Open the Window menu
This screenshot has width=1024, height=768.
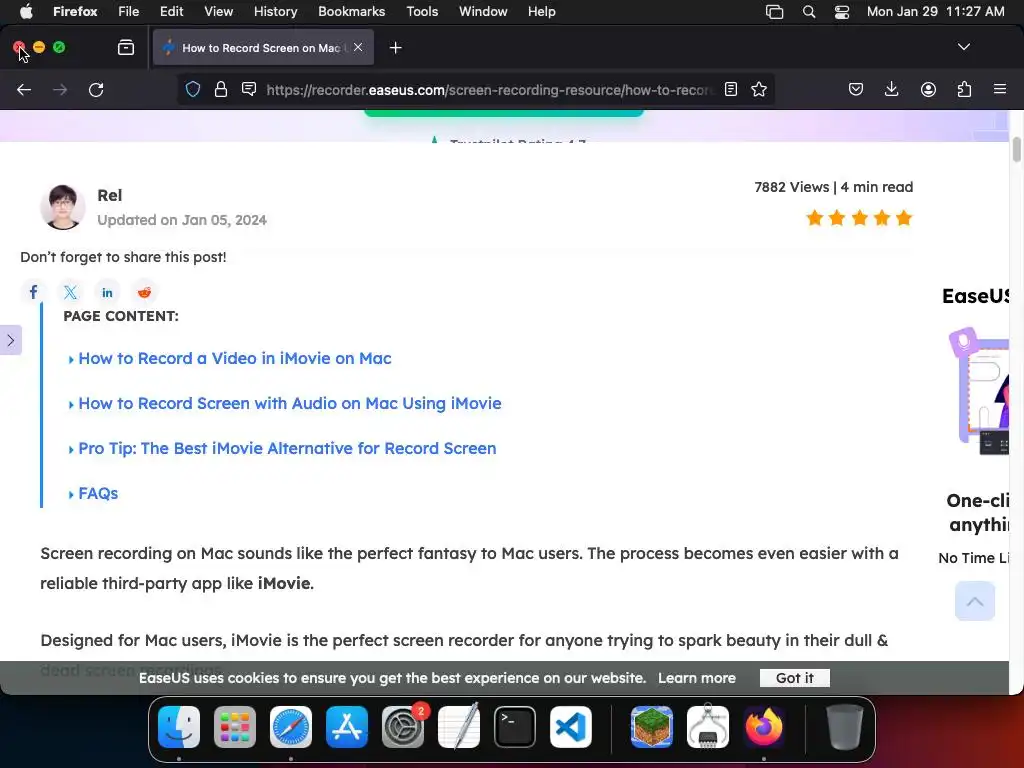[x=483, y=12]
